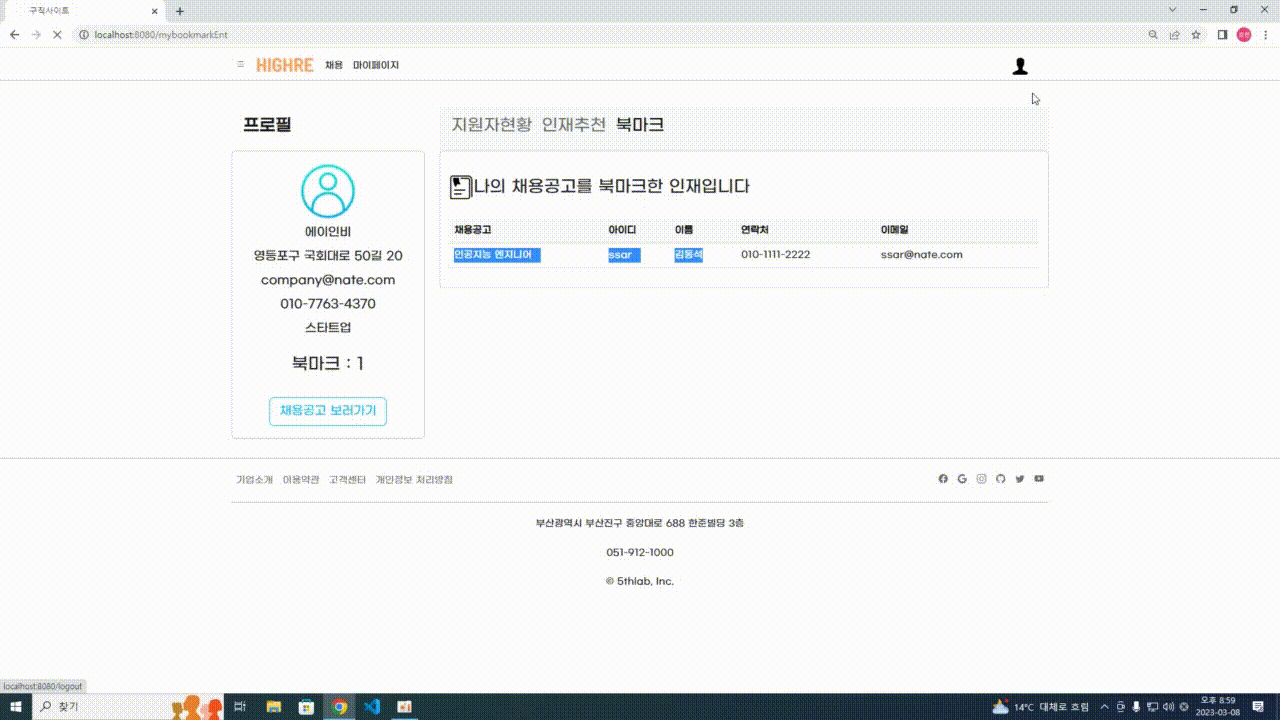
Task: Toggle the browser side panel
Action: [x=1222, y=34]
